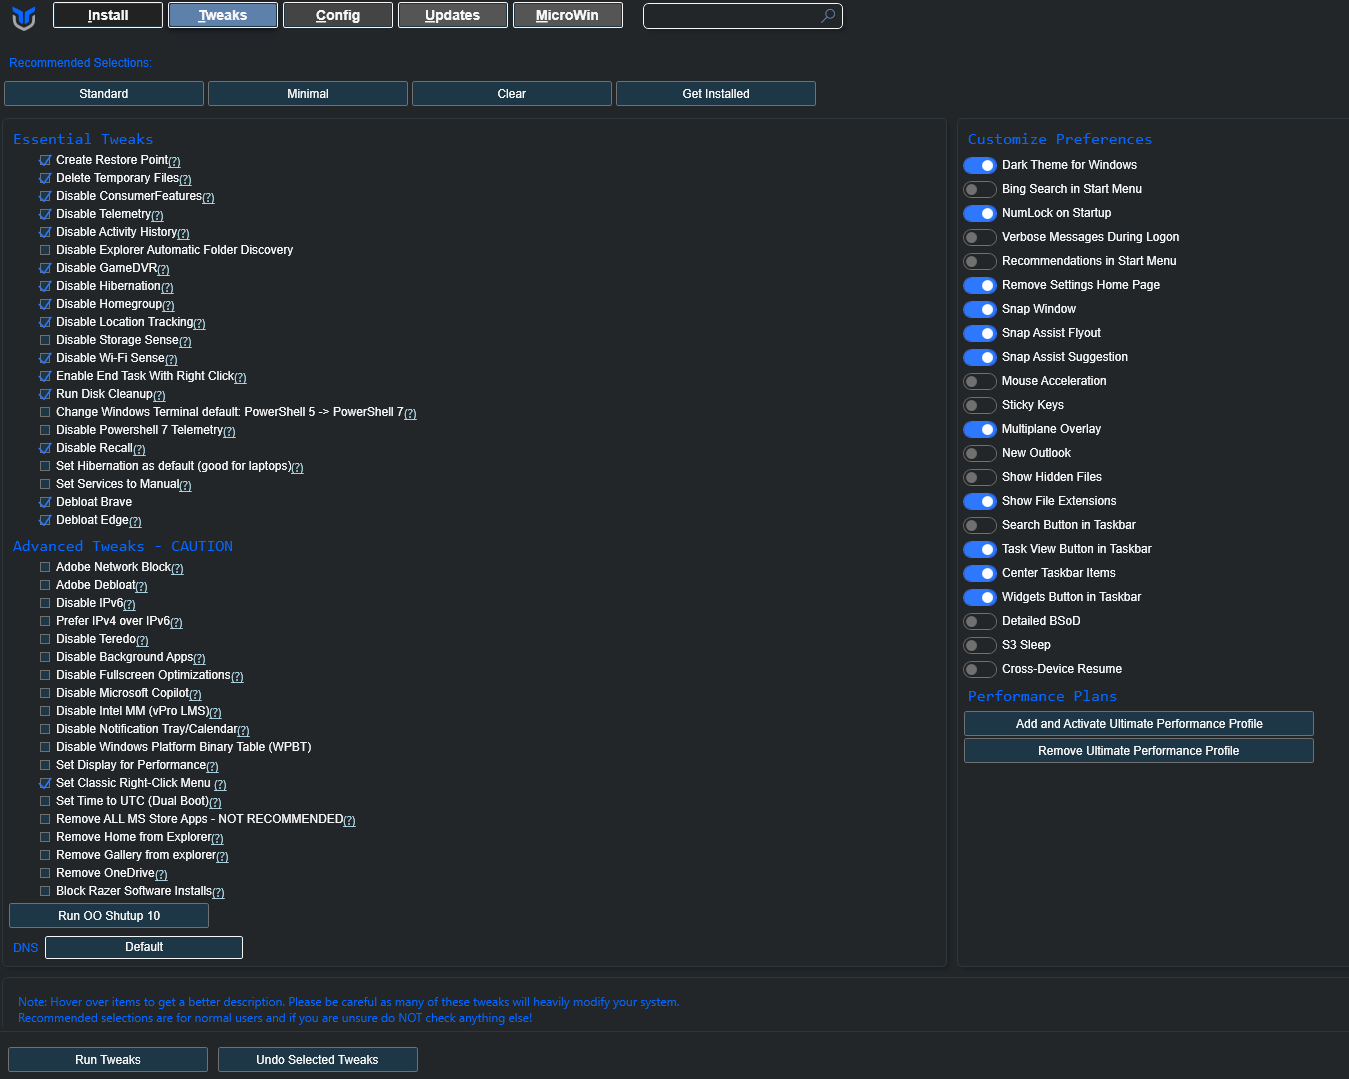Open help link beside Create Restore Point
Screen dimensions: 1349x1079
click(174, 162)
